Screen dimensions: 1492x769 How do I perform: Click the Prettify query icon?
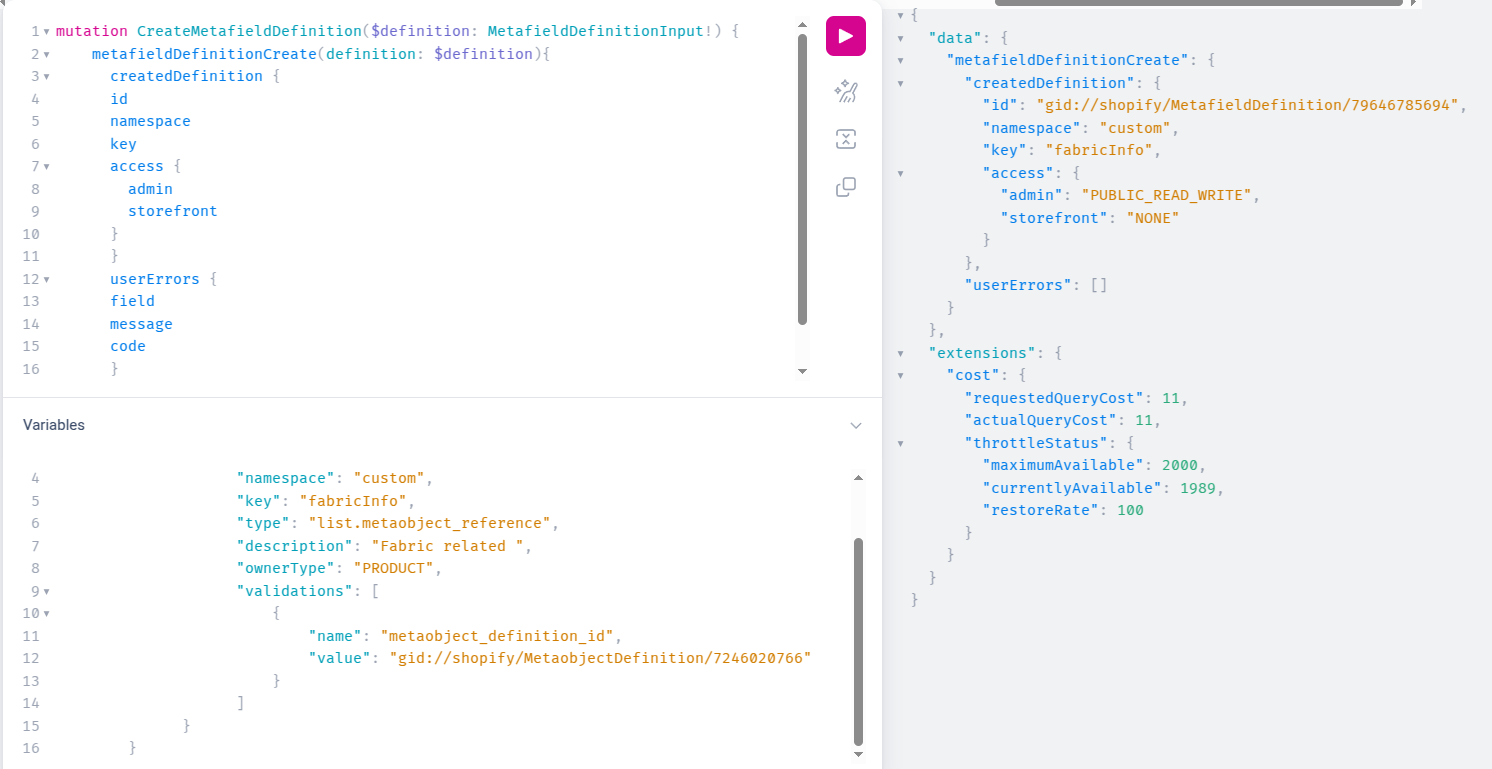[x=845, y=92]
